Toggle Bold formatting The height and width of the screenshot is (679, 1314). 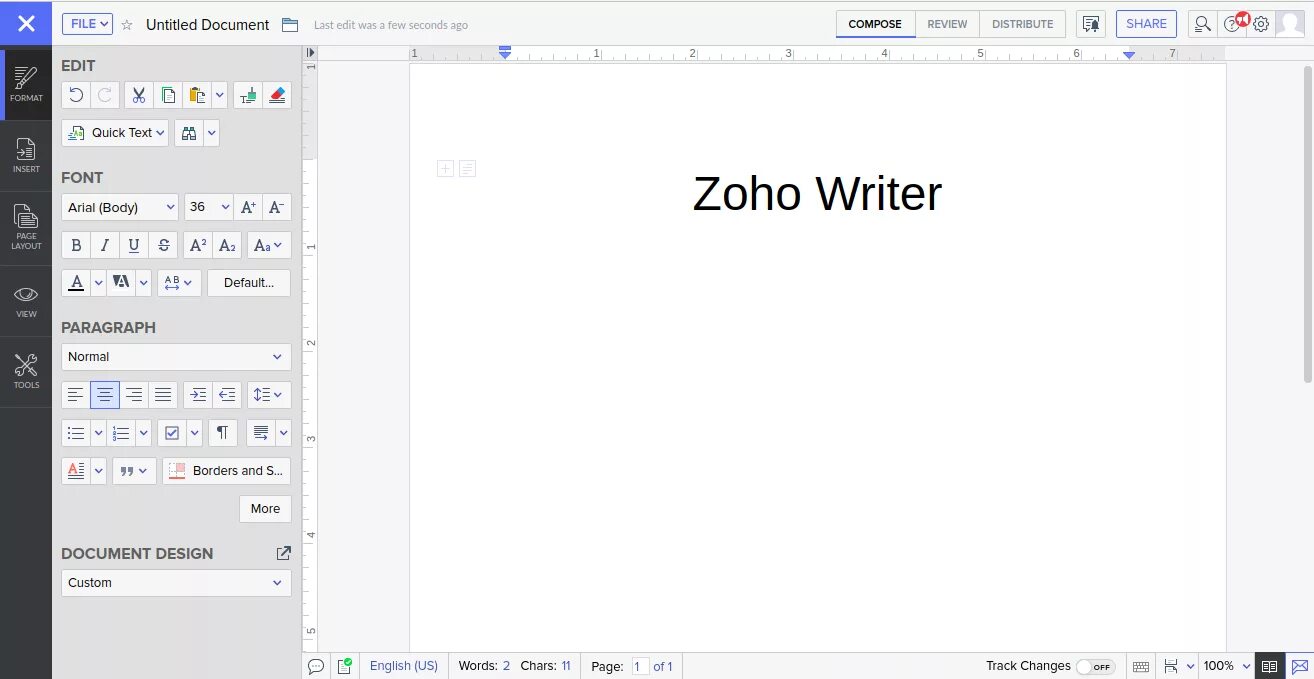coord(76,245)
